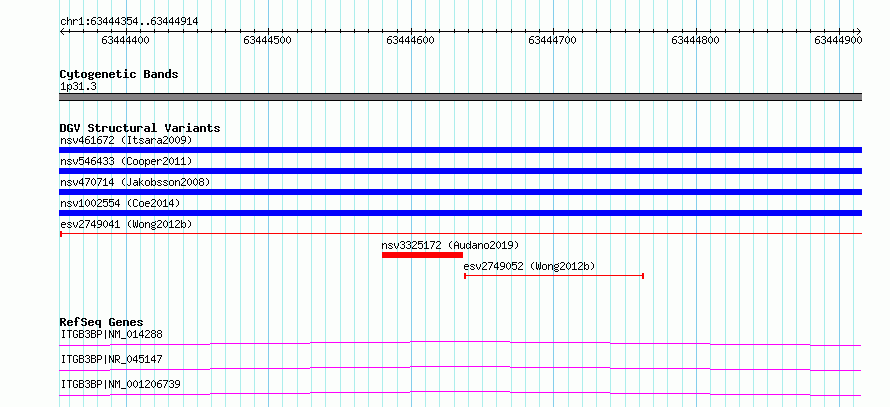Click the left arrowhead of the ruler
This screenshot has width=890, height=407.
[62, 31]
